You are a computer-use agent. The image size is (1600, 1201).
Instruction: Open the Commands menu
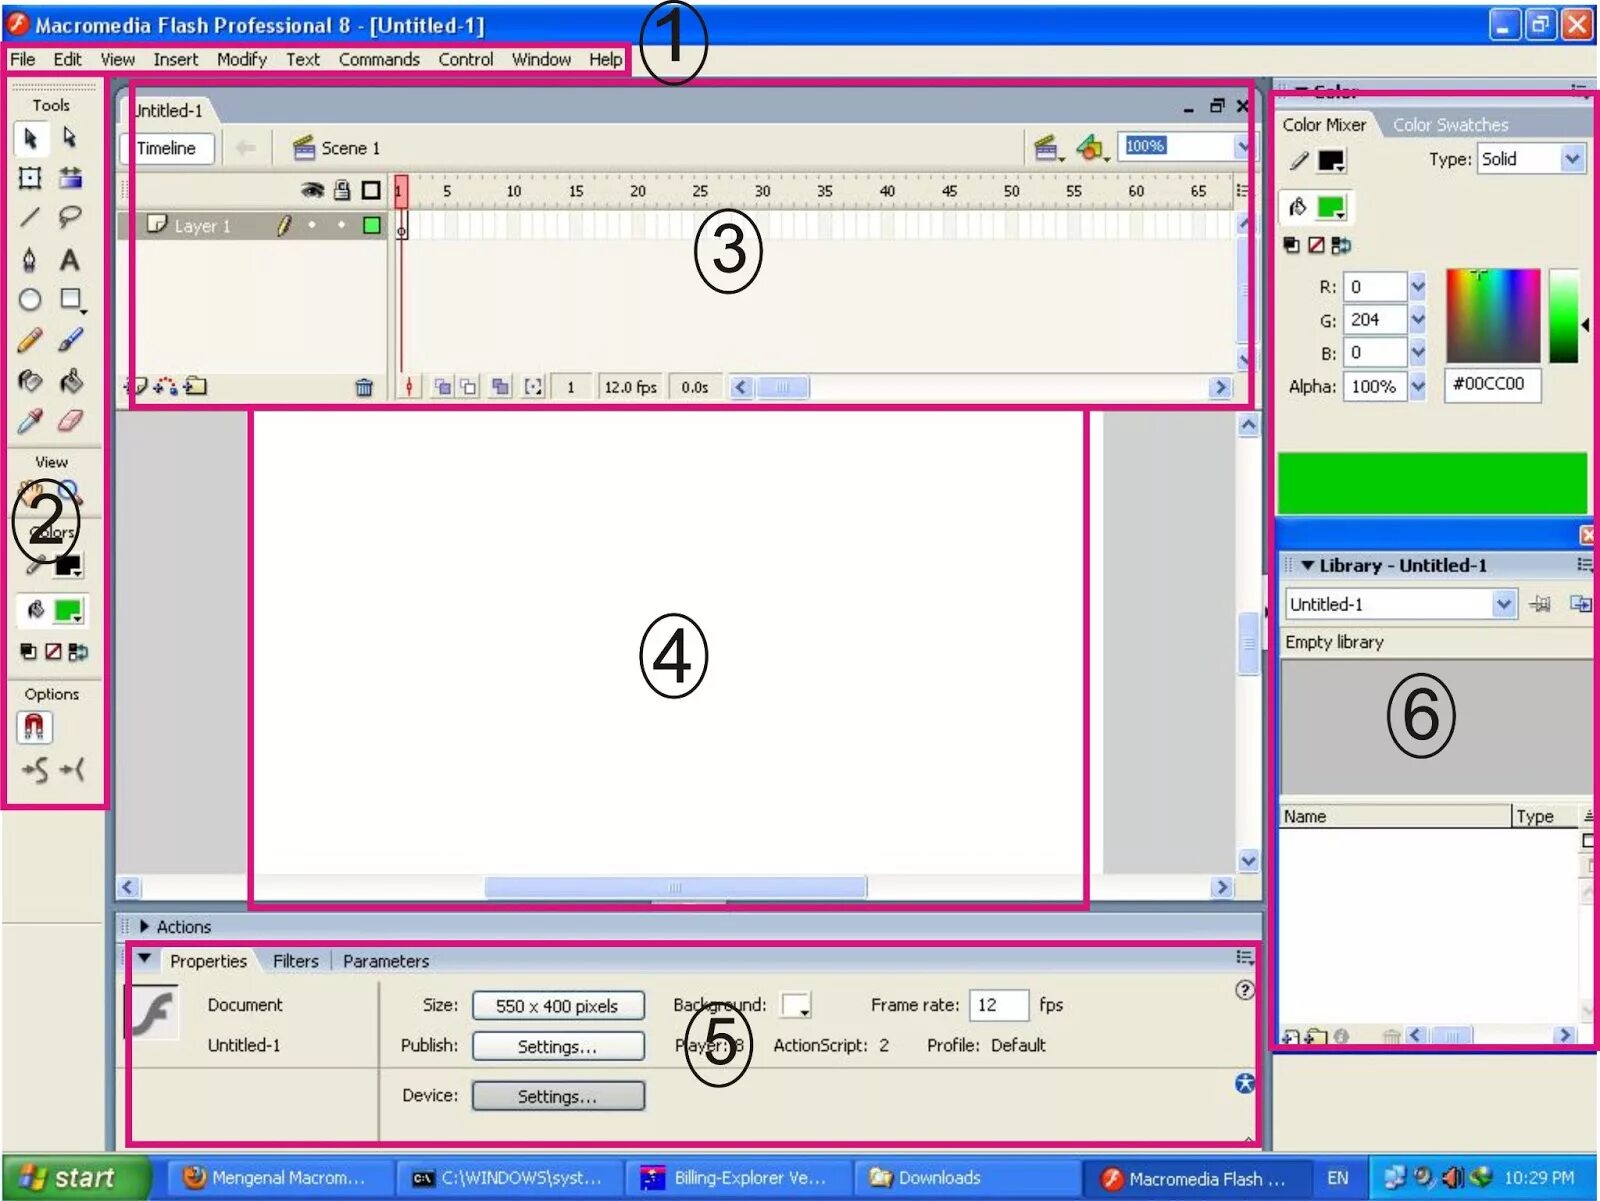[x=379, y=60]
